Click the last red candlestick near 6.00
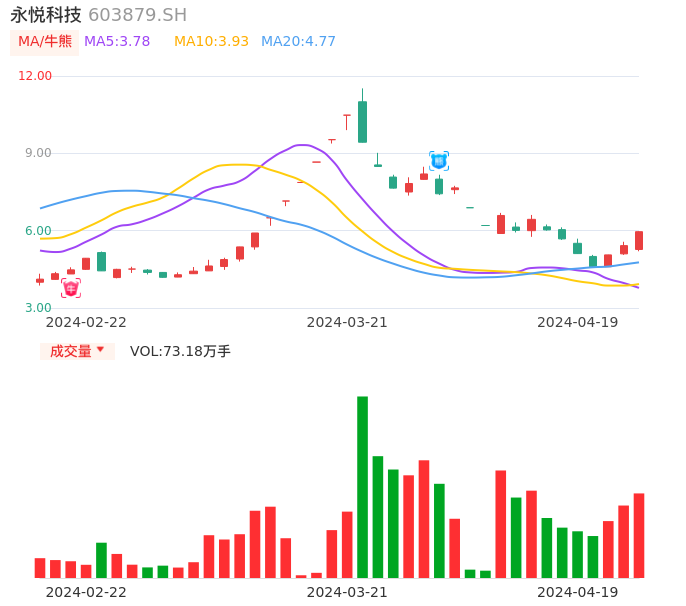The width and height of the screenshot is (686, 606). [x=639, y=241]
